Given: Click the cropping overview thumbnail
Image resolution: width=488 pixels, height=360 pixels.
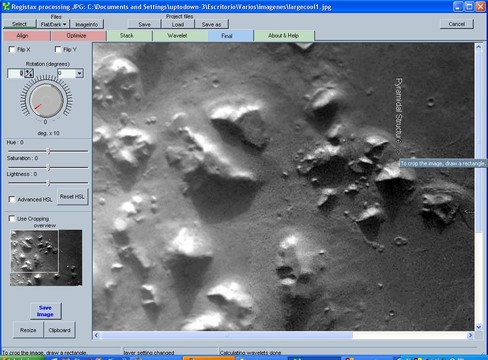Looking at the screenshot, I should tap(46, 257).
